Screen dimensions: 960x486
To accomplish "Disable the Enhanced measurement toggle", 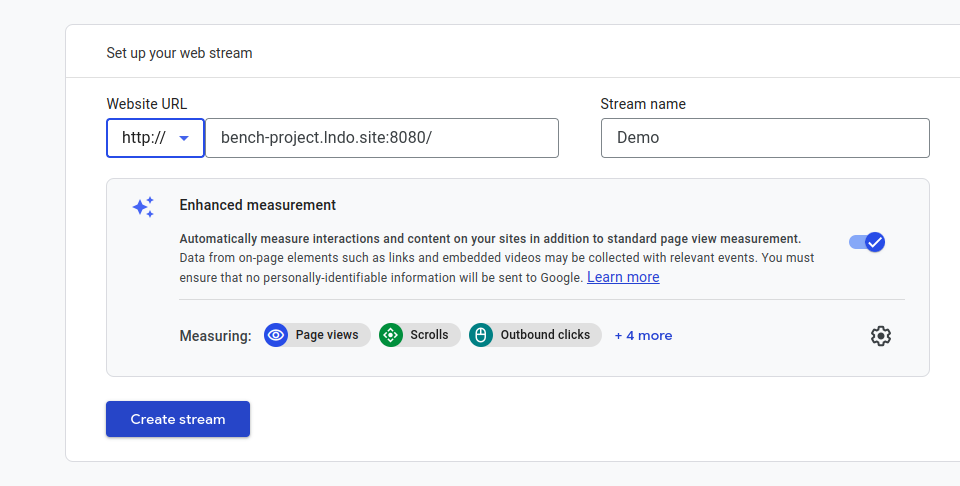I will (866, 242).
